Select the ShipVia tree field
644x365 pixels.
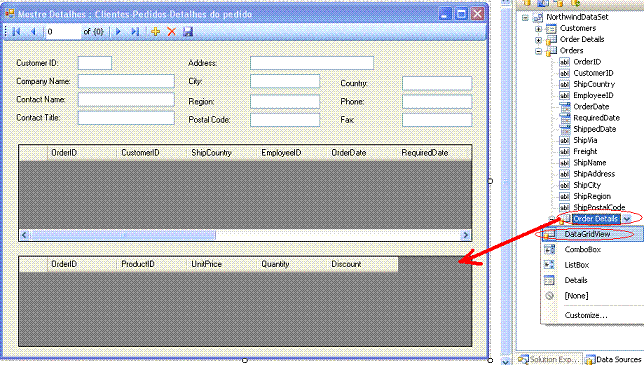point(585,140)
